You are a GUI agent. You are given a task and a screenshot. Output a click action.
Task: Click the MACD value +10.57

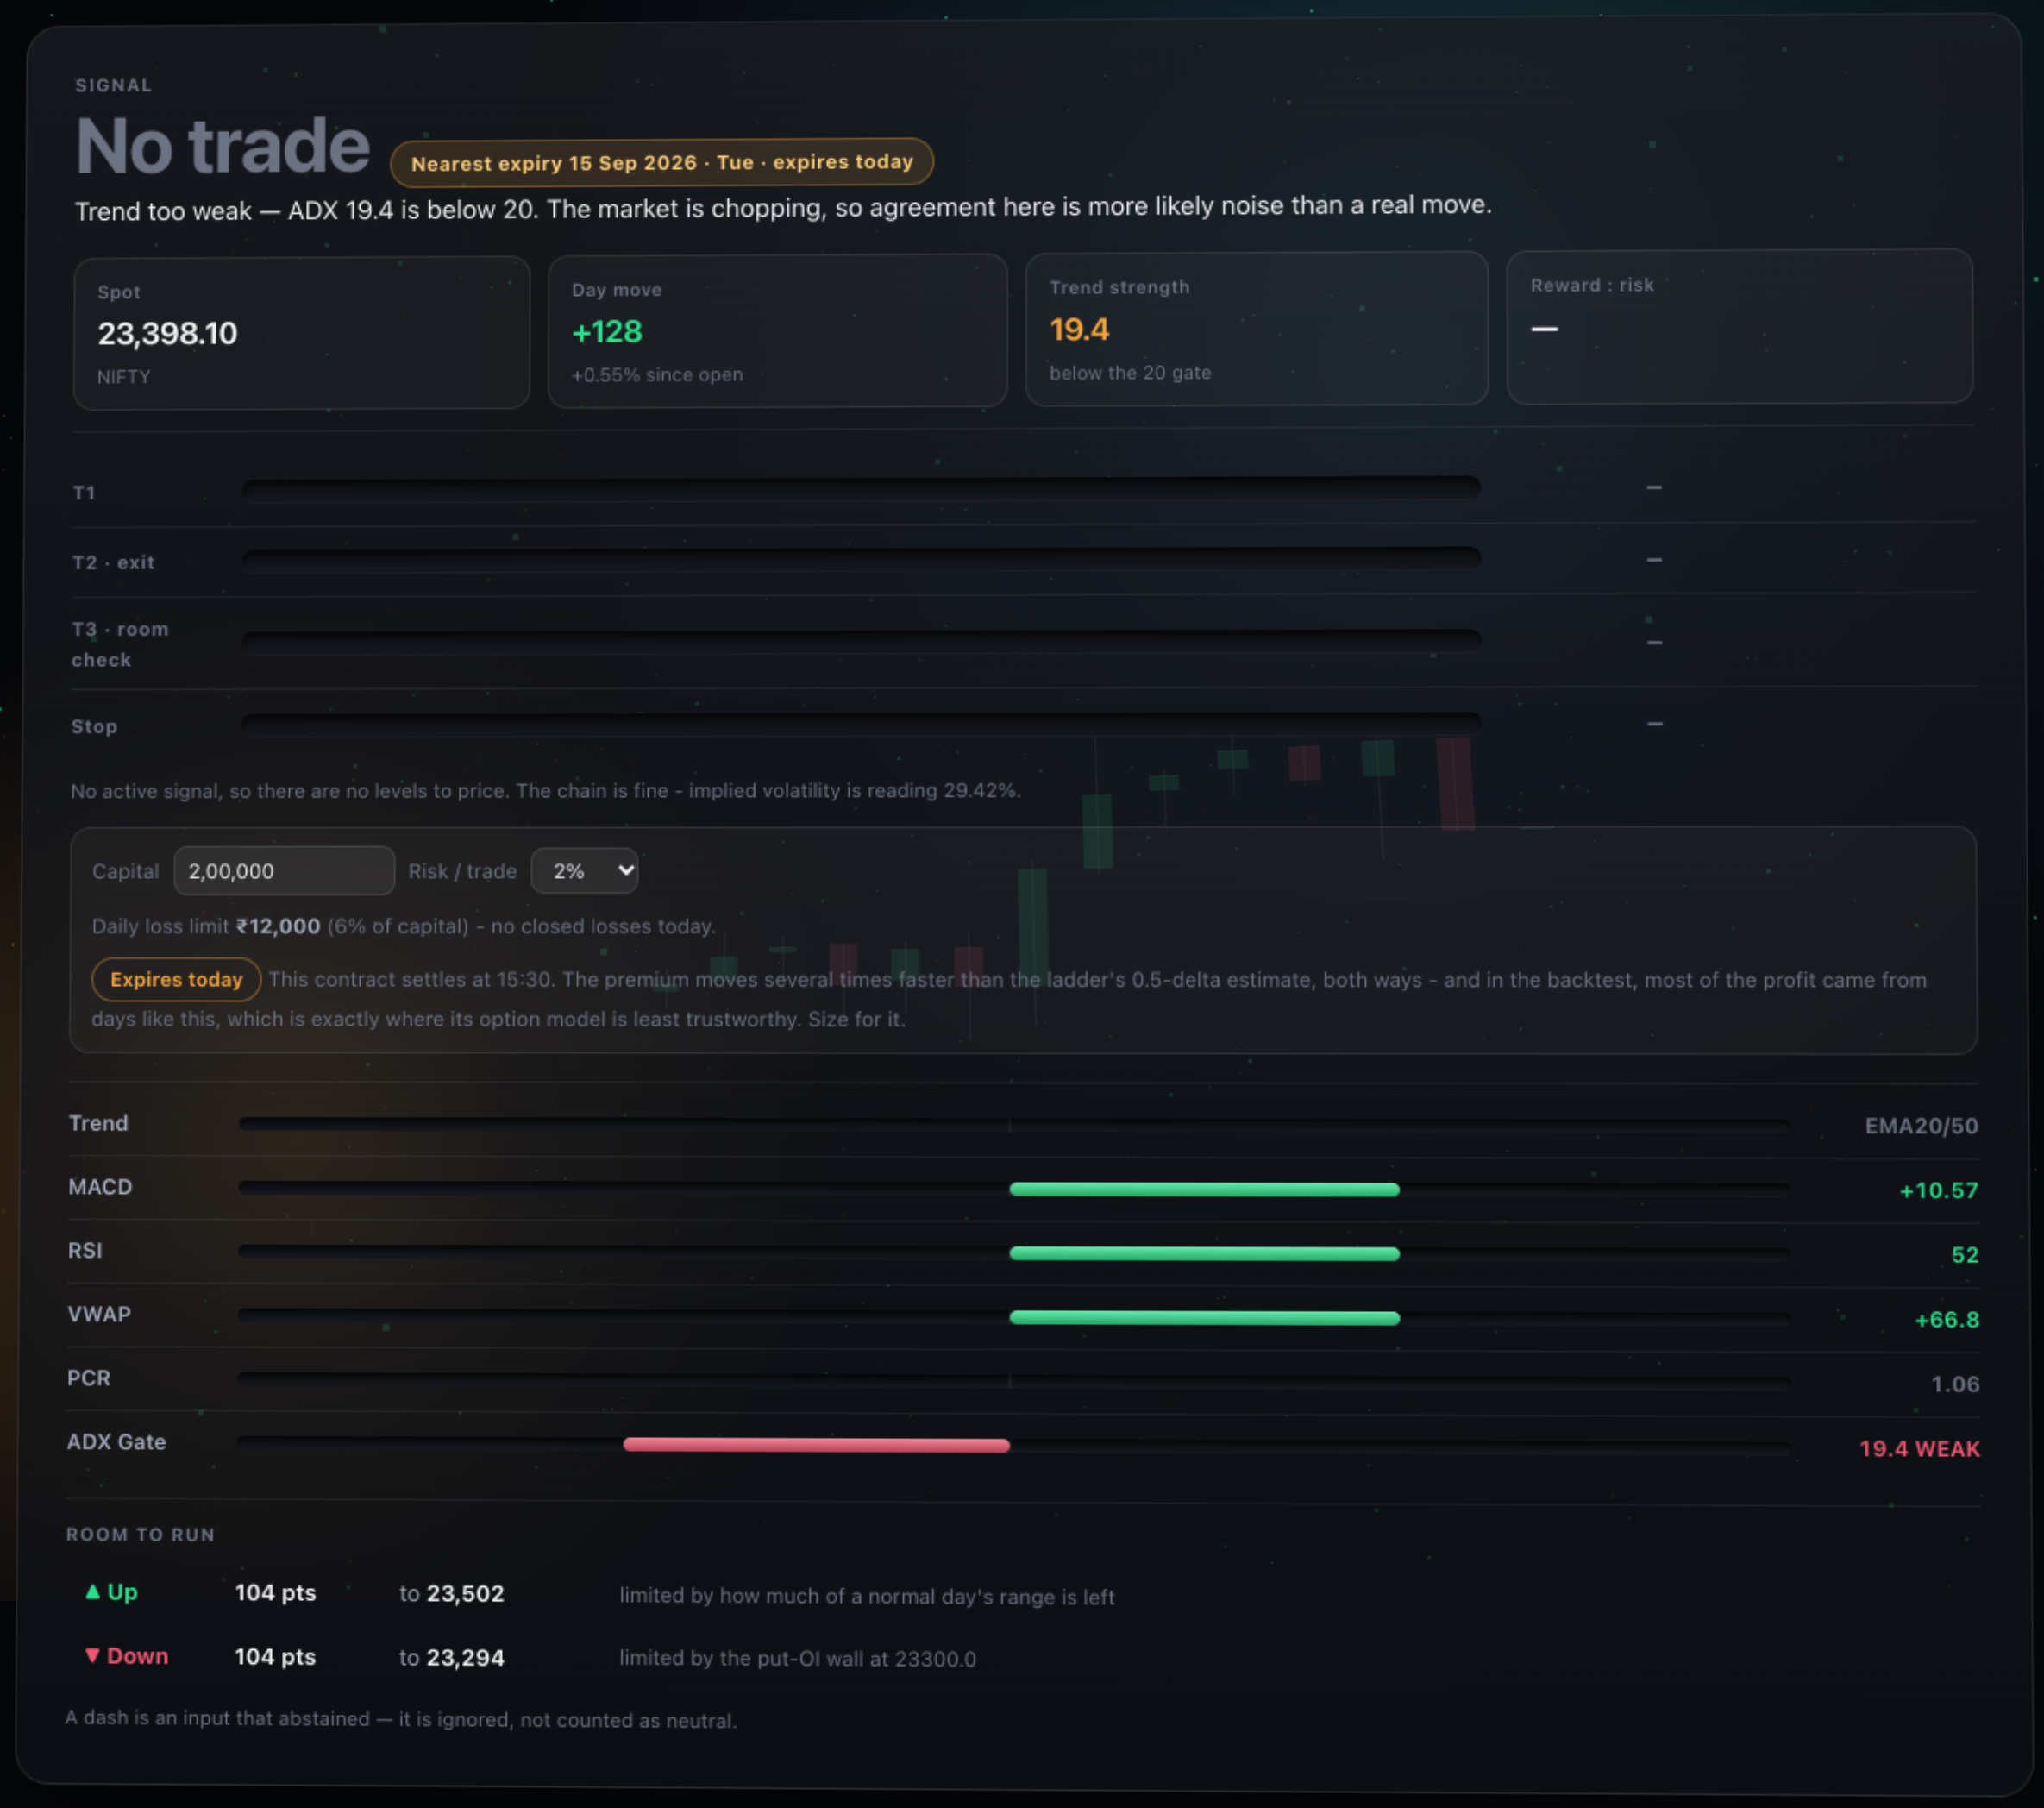click(x=1938, y=1190)
